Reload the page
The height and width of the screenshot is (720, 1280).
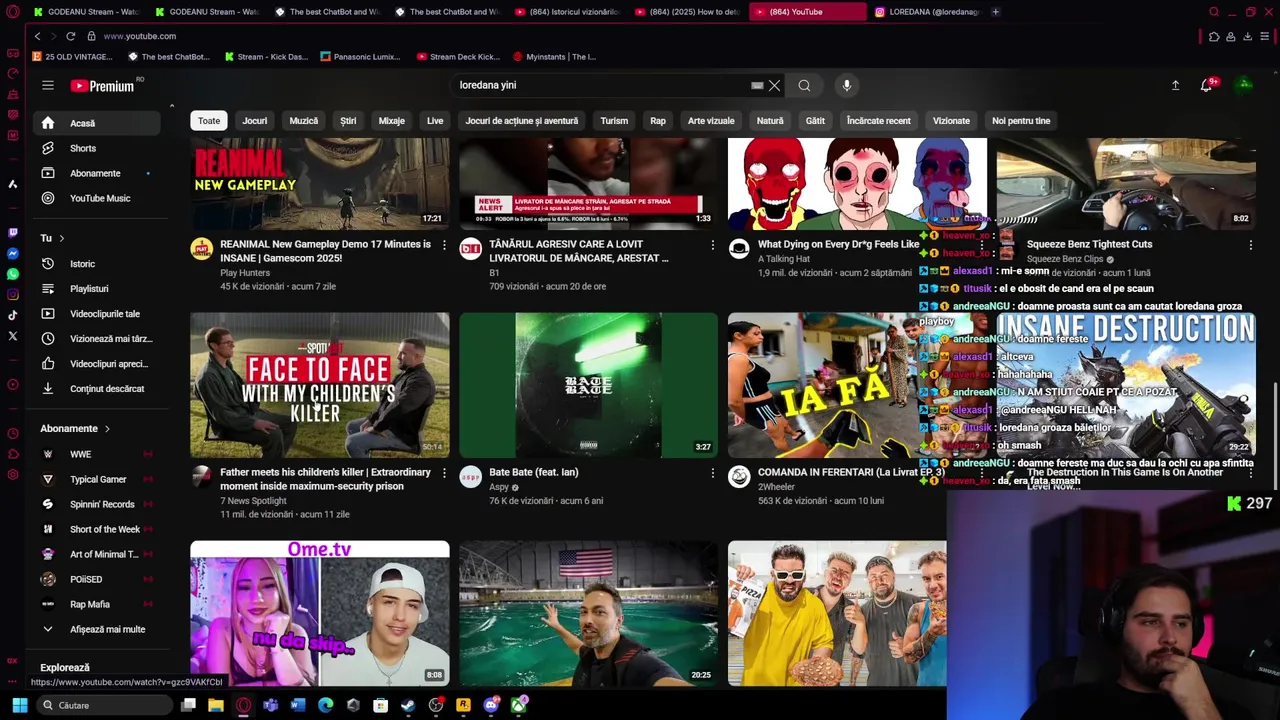(x=72, y=36)
